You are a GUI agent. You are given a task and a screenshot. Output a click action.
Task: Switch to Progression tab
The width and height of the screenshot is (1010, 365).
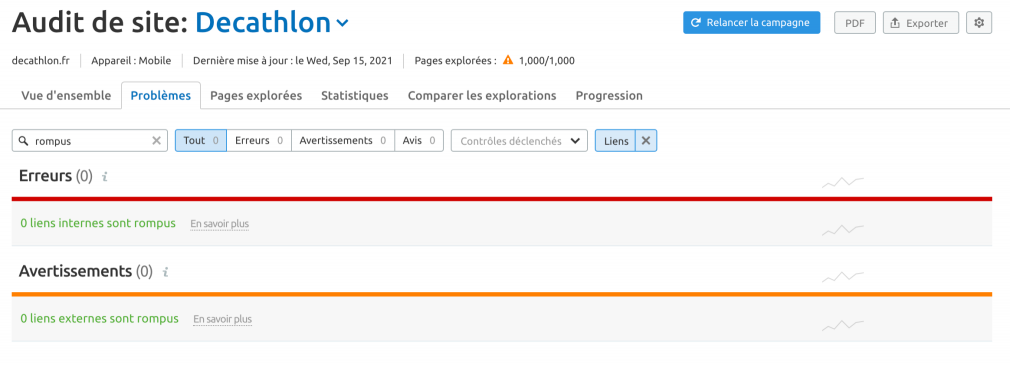pyautogui.click(x=609, y=95)
